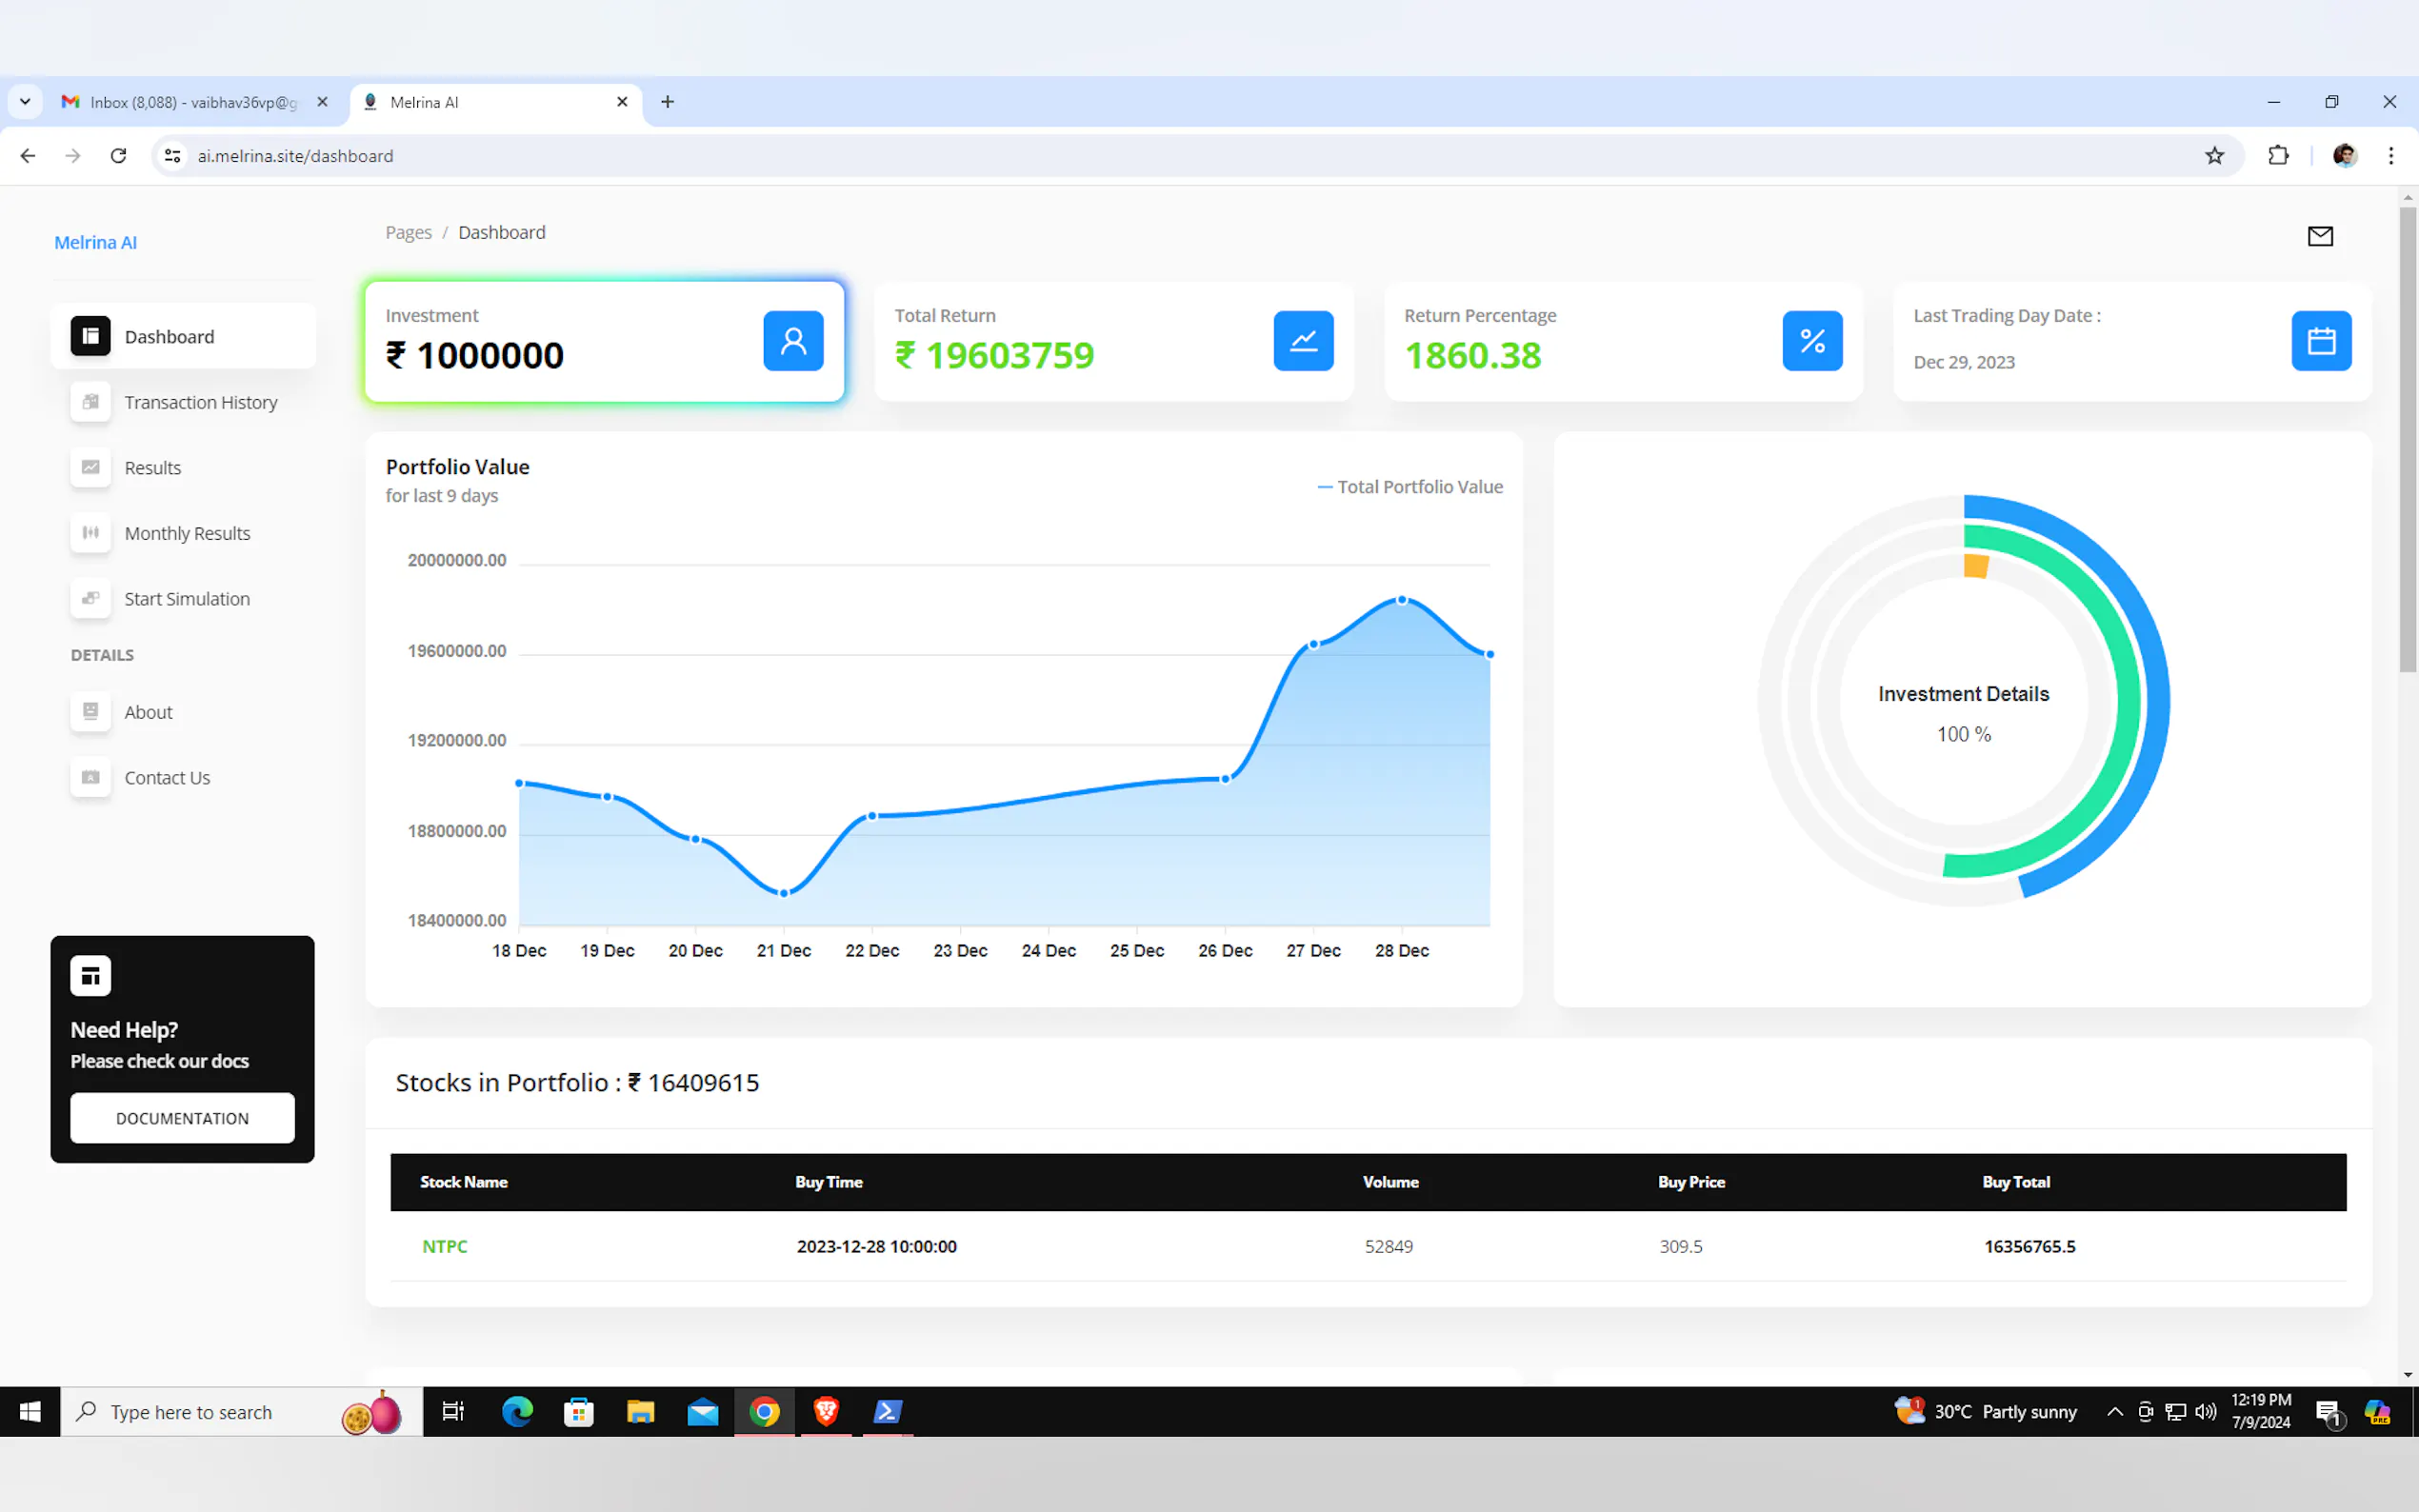
Task: Expand the tab search dropdown arrow
Action: tap(25, 102)
